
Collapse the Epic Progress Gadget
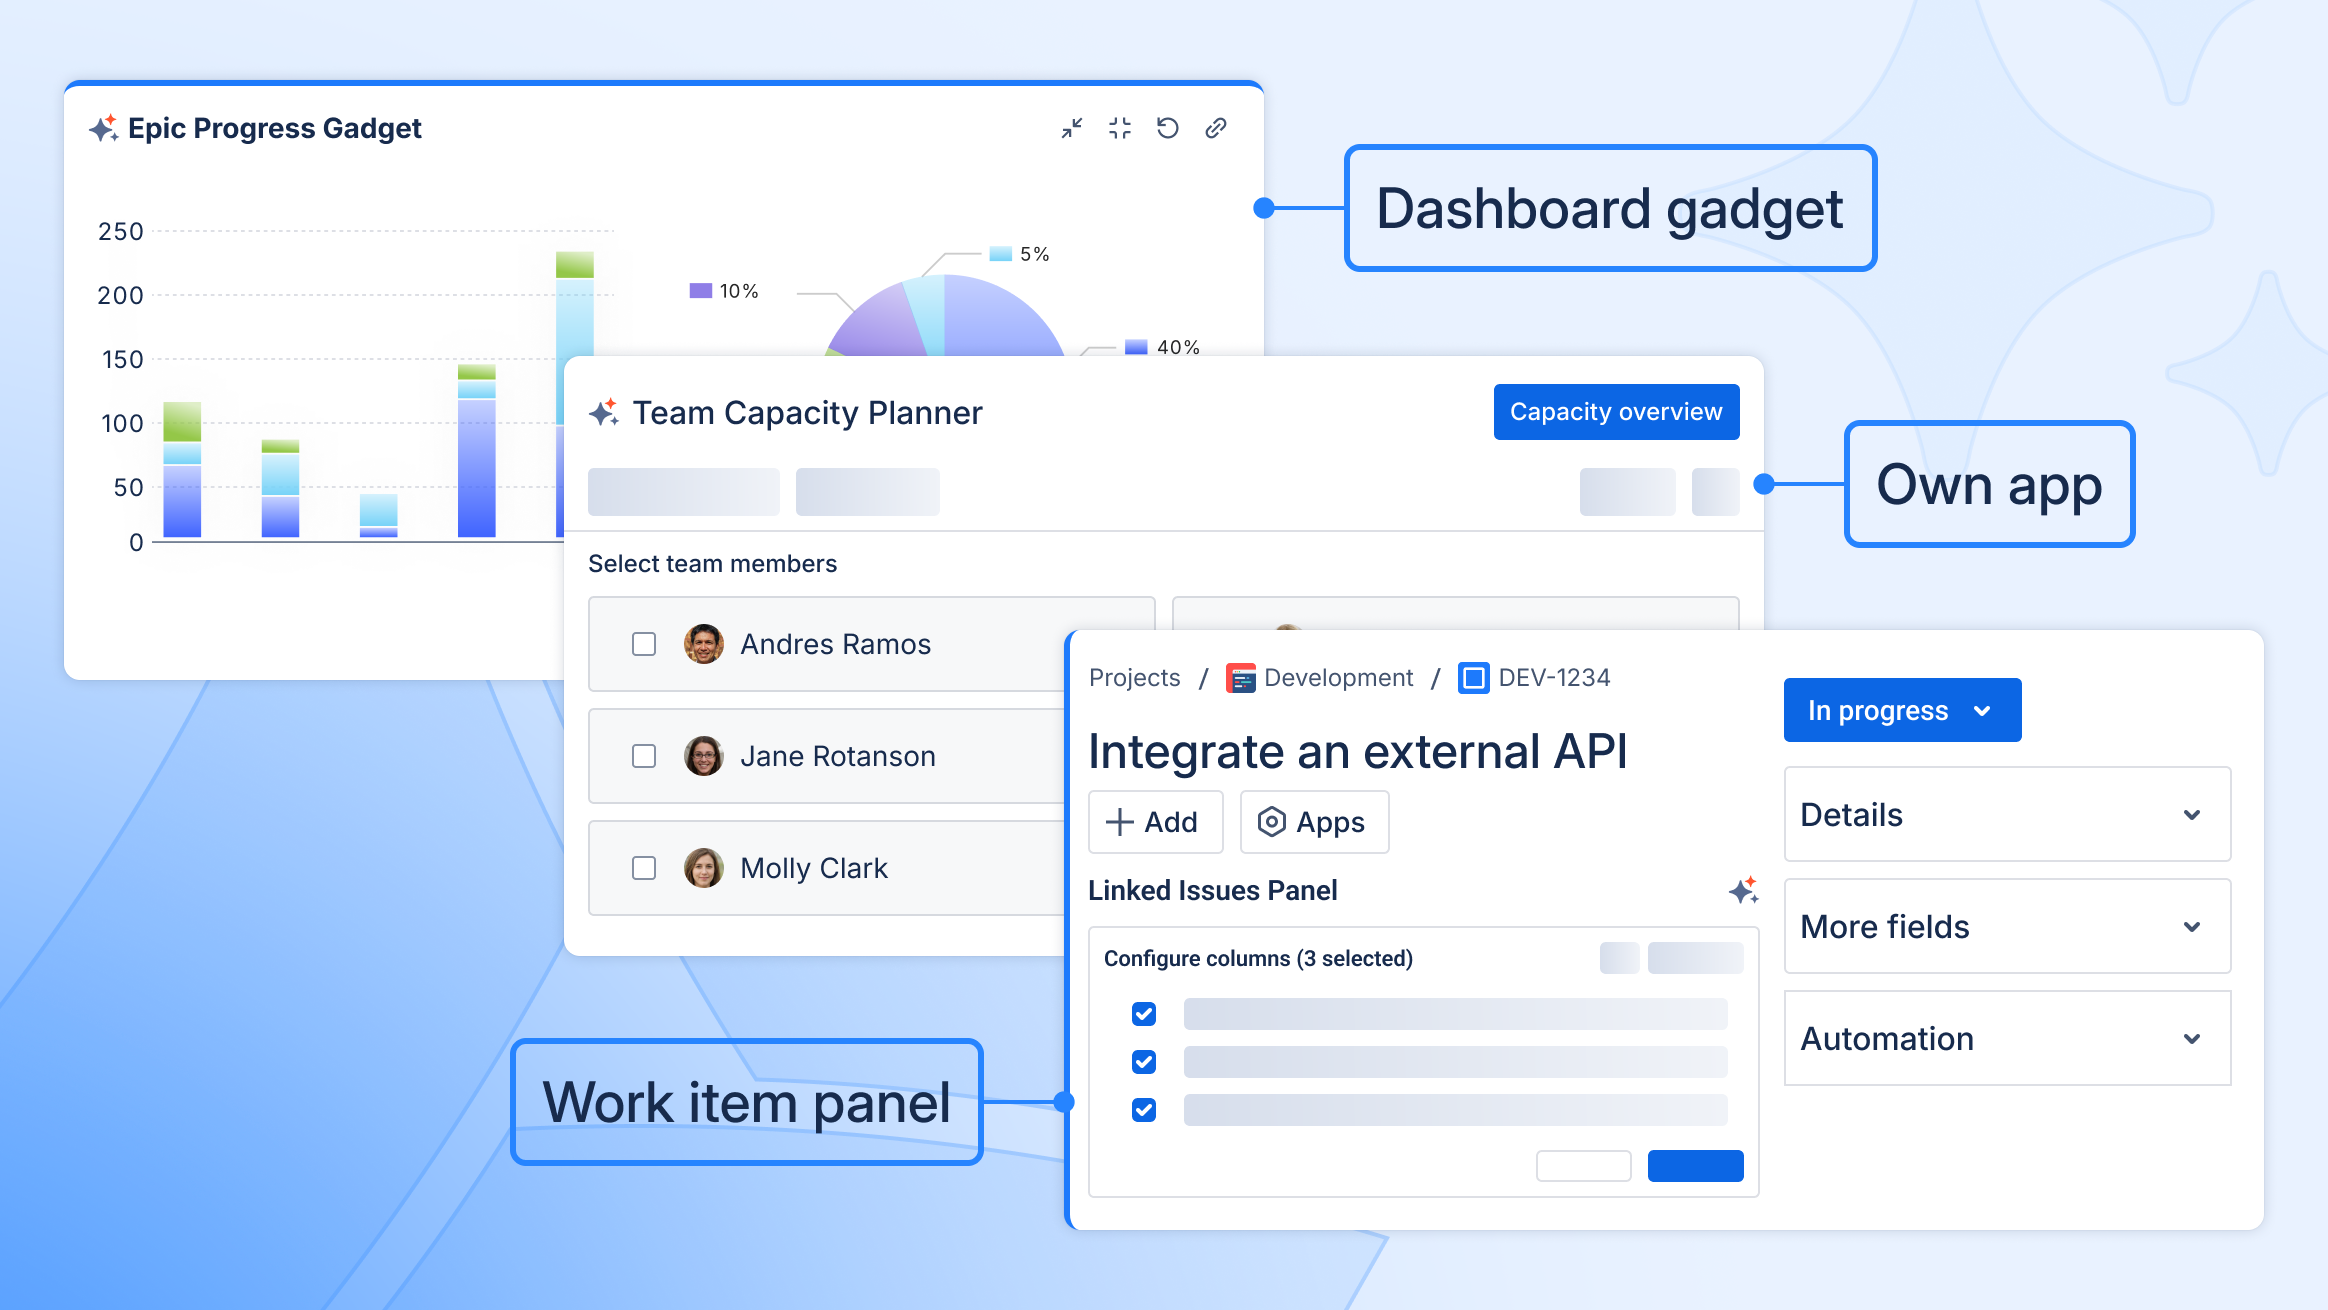click(x=1072, y=128)
